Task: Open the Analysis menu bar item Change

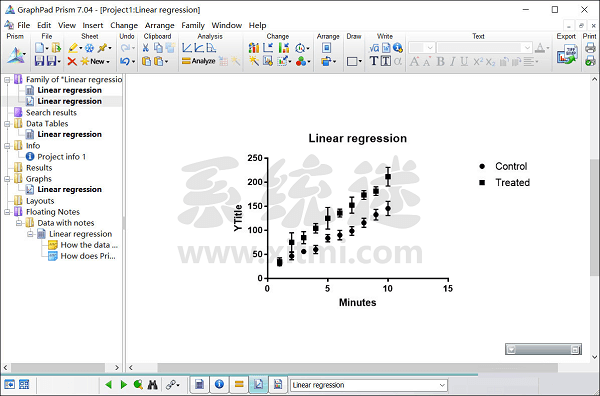Action: tap(124, 25)
